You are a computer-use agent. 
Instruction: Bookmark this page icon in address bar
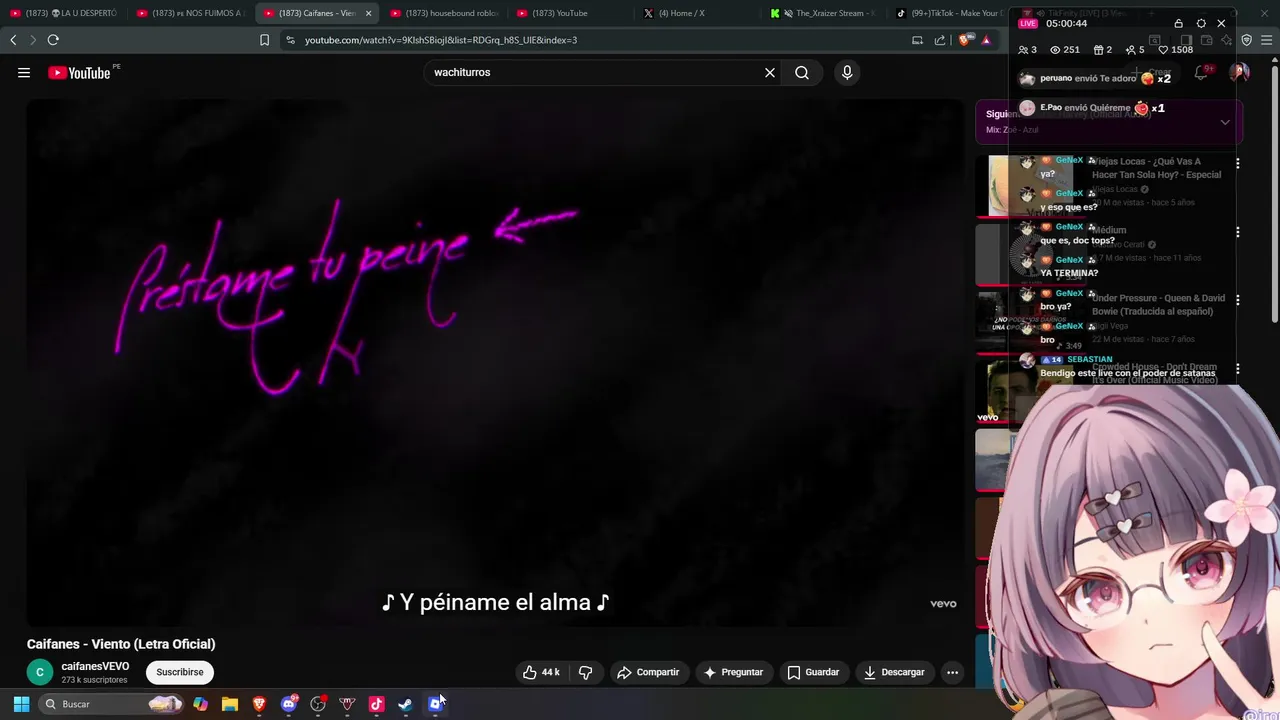(264, 40)
